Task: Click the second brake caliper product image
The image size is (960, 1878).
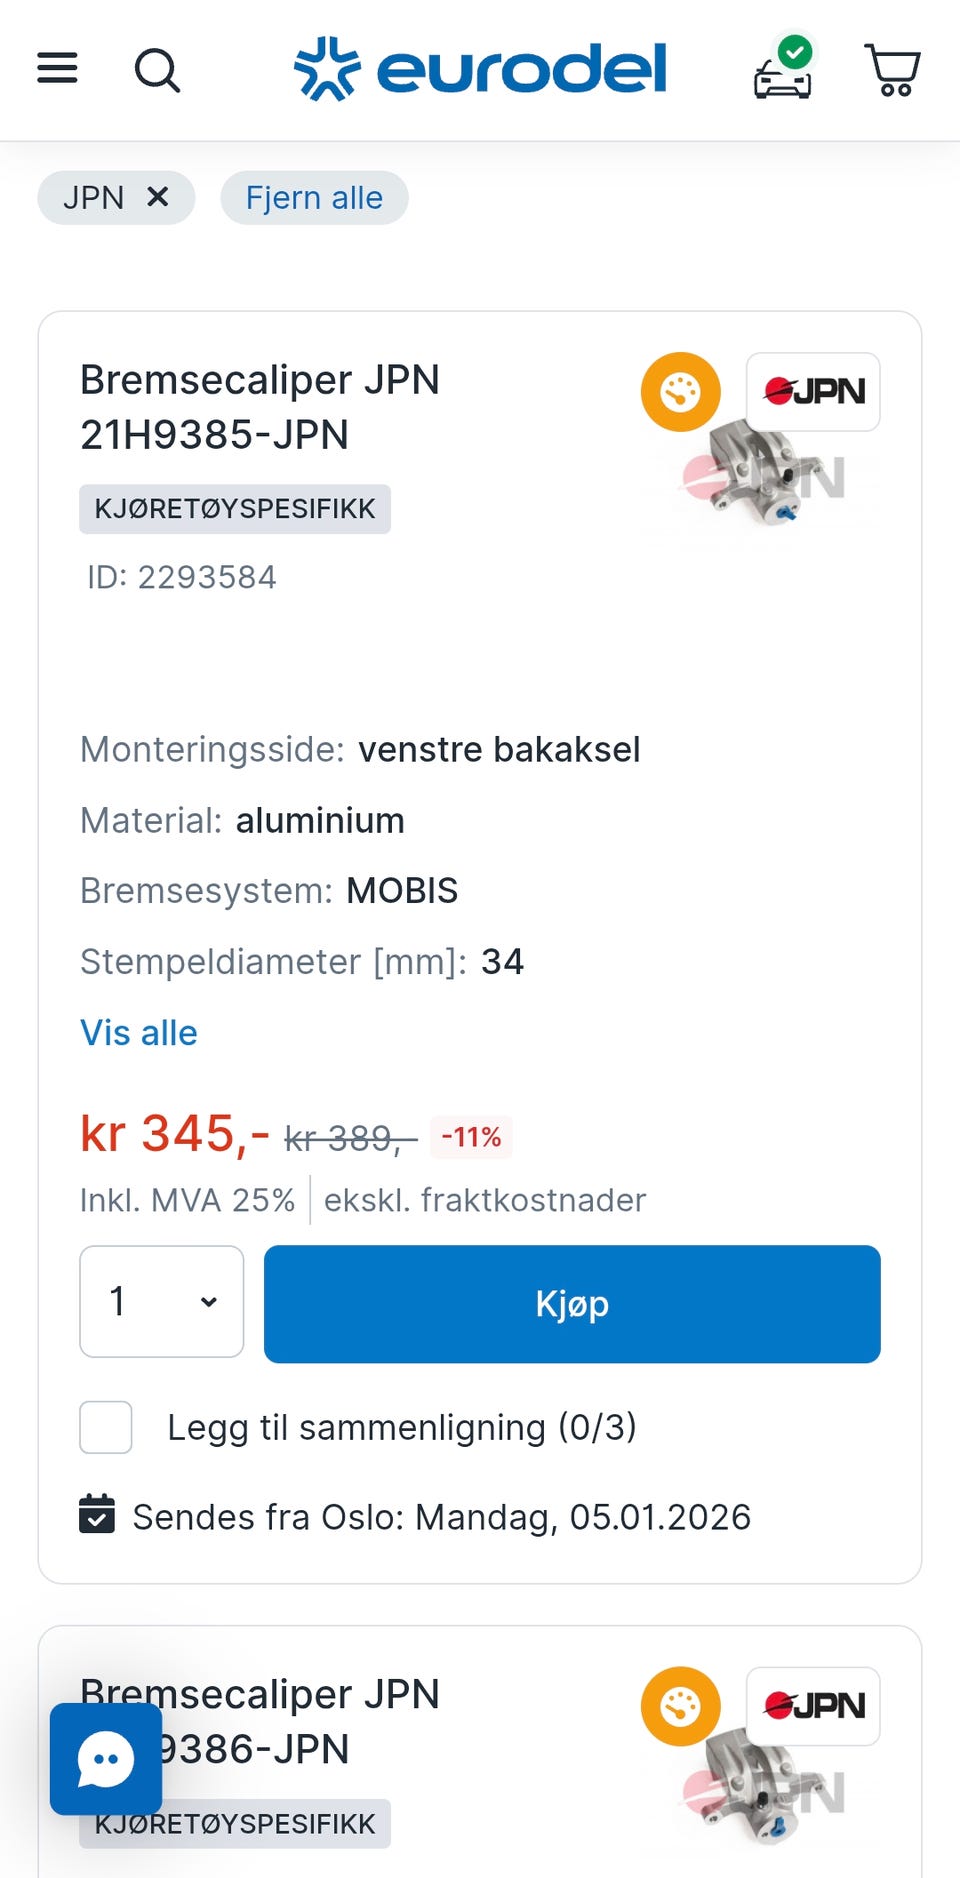Action: [x=765, y=1792]
